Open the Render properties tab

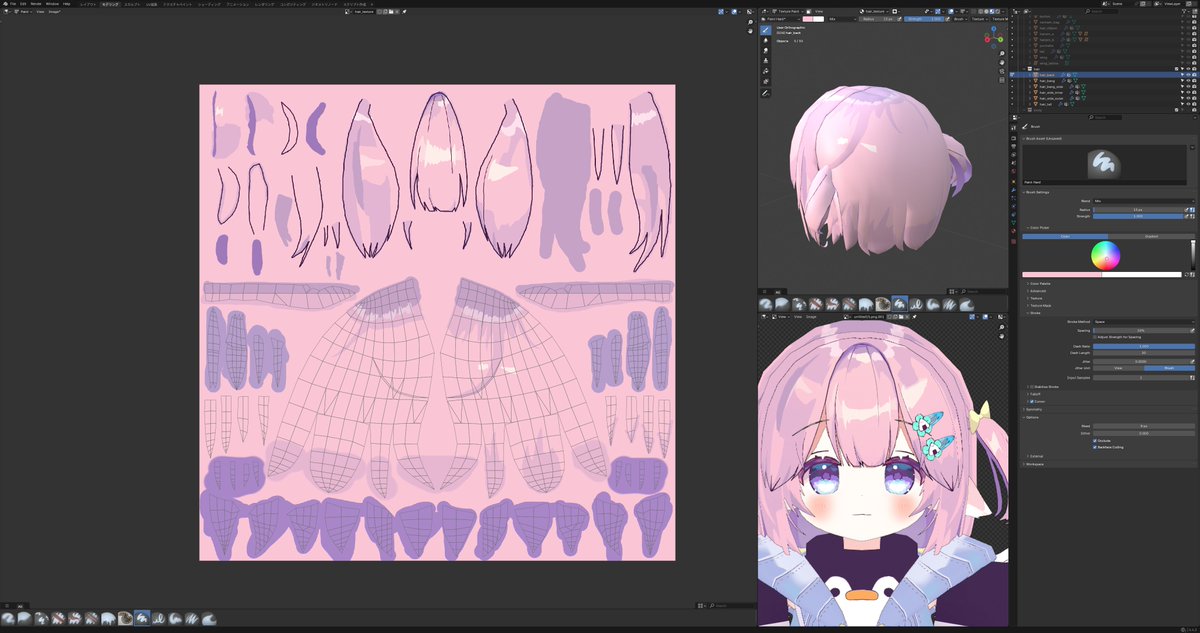(1014, 138)
